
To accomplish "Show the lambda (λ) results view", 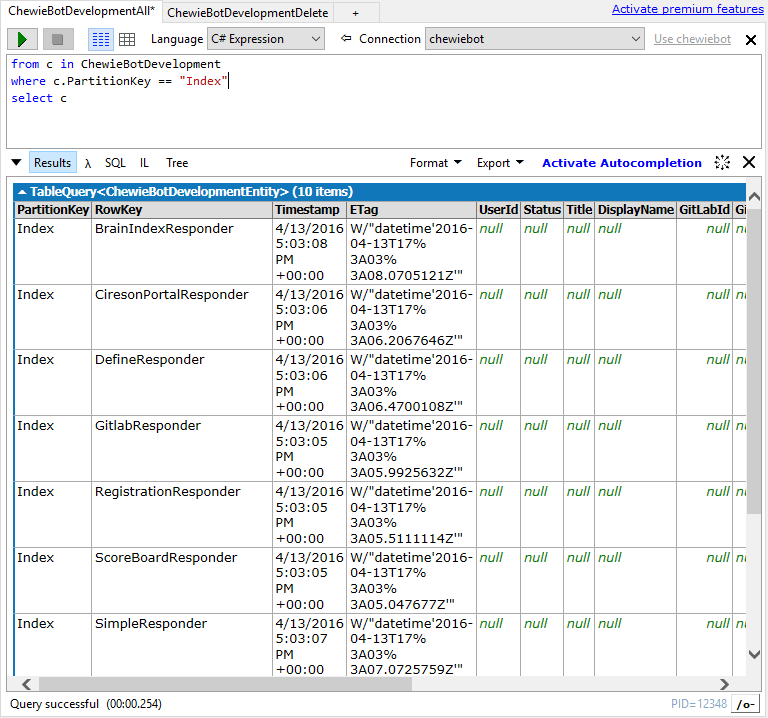I will [88, 163].
